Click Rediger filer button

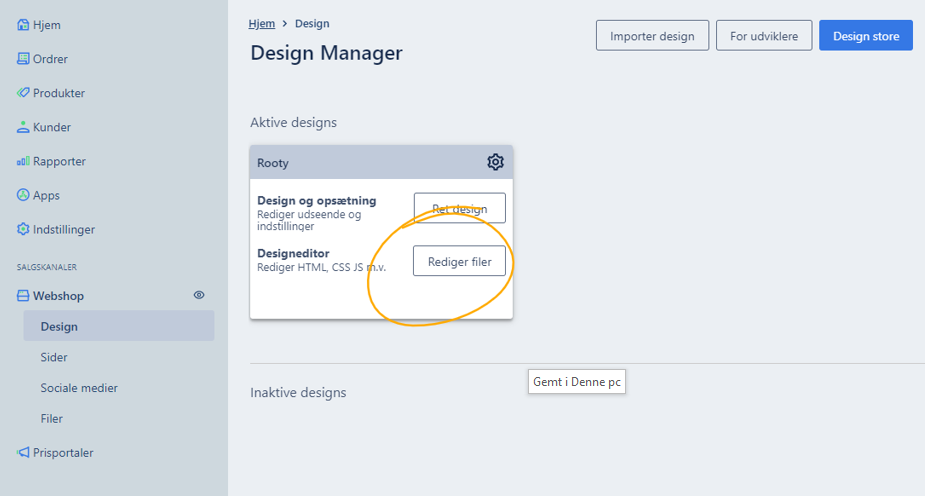pos(460,261)
